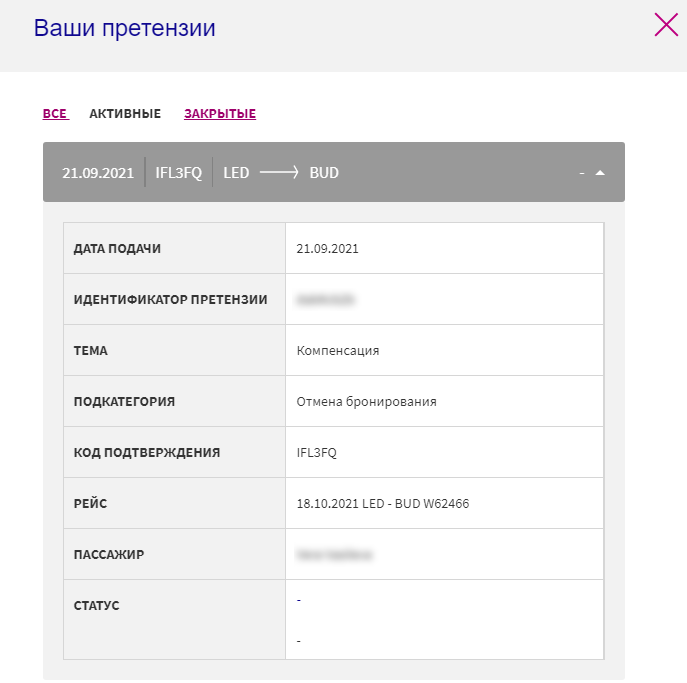This screenshot has height=683, width=687.
Task: Click the route arrow between LED and BUD
Action: point(279,173)
